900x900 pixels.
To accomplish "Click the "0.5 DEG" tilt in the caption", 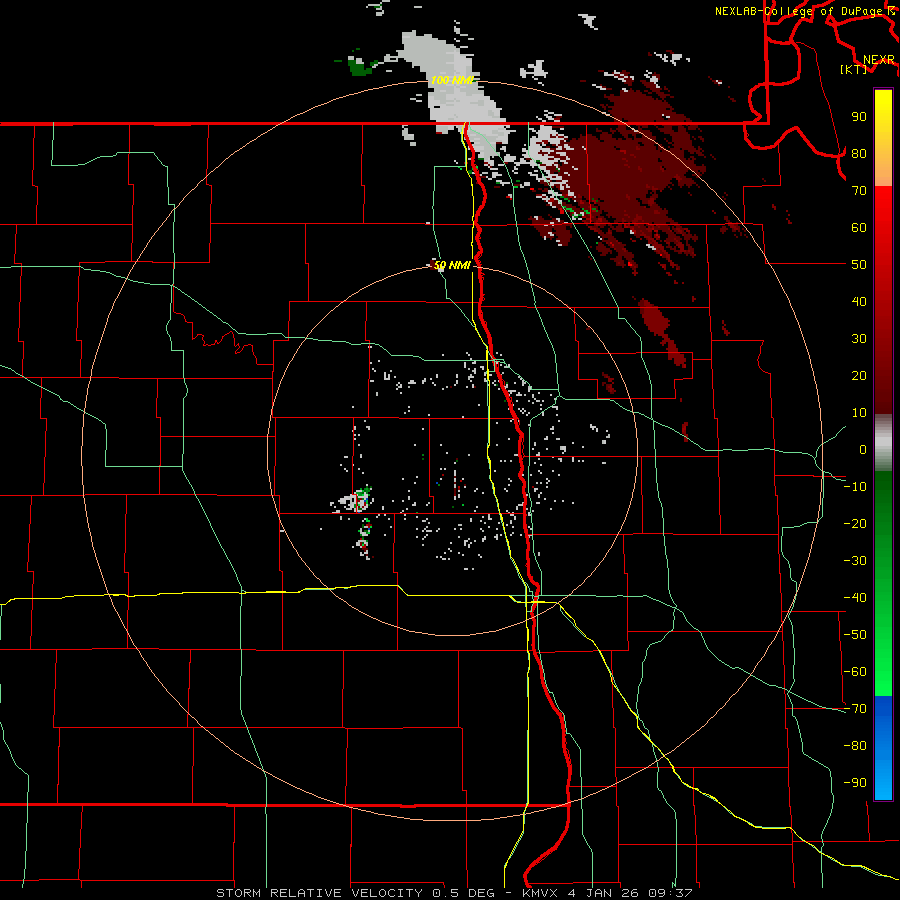I will click(x=463, y=893).
